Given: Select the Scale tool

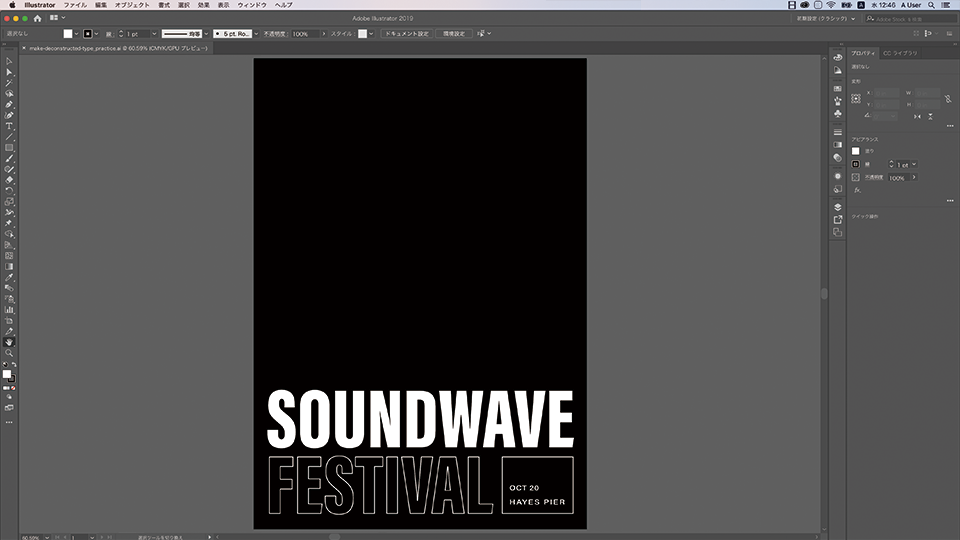Looking at the screenshot, I should pos(9,201).
